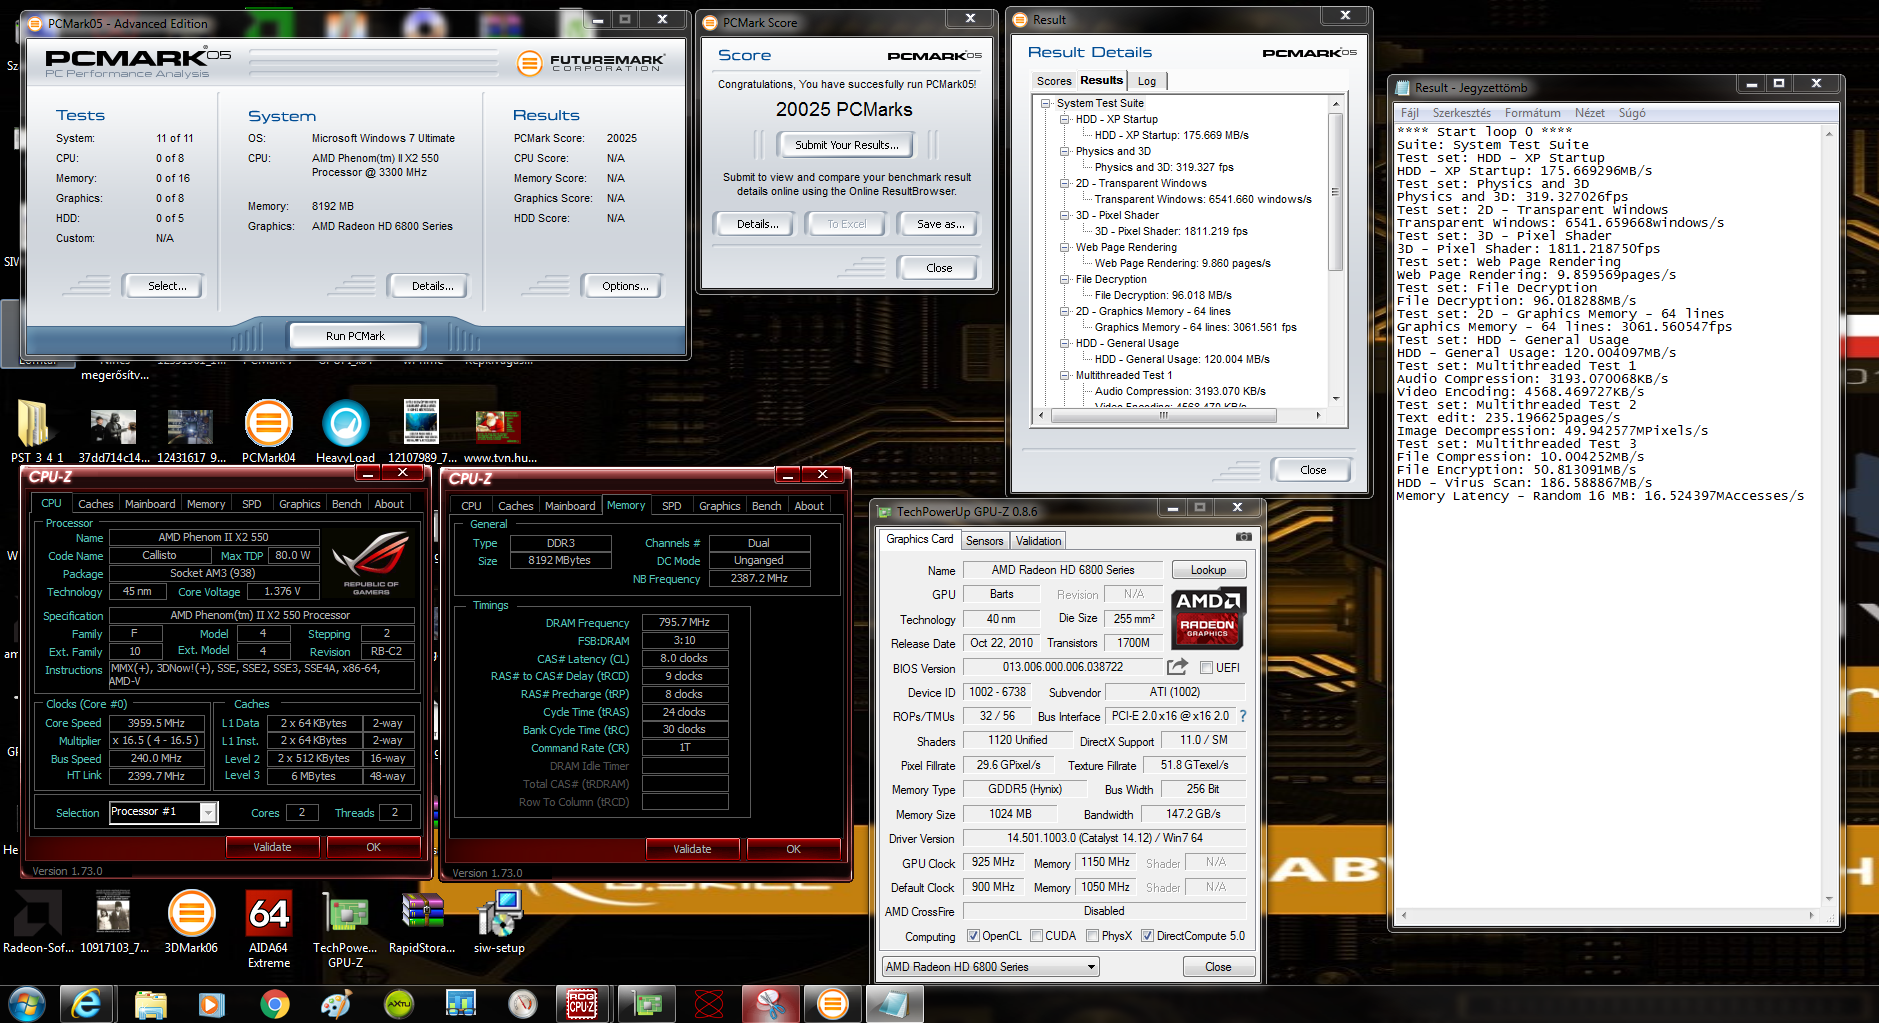Open the PCMark04 desktop shortcut
This screenshot has width=1879, height=1023.
pos(269,431)
